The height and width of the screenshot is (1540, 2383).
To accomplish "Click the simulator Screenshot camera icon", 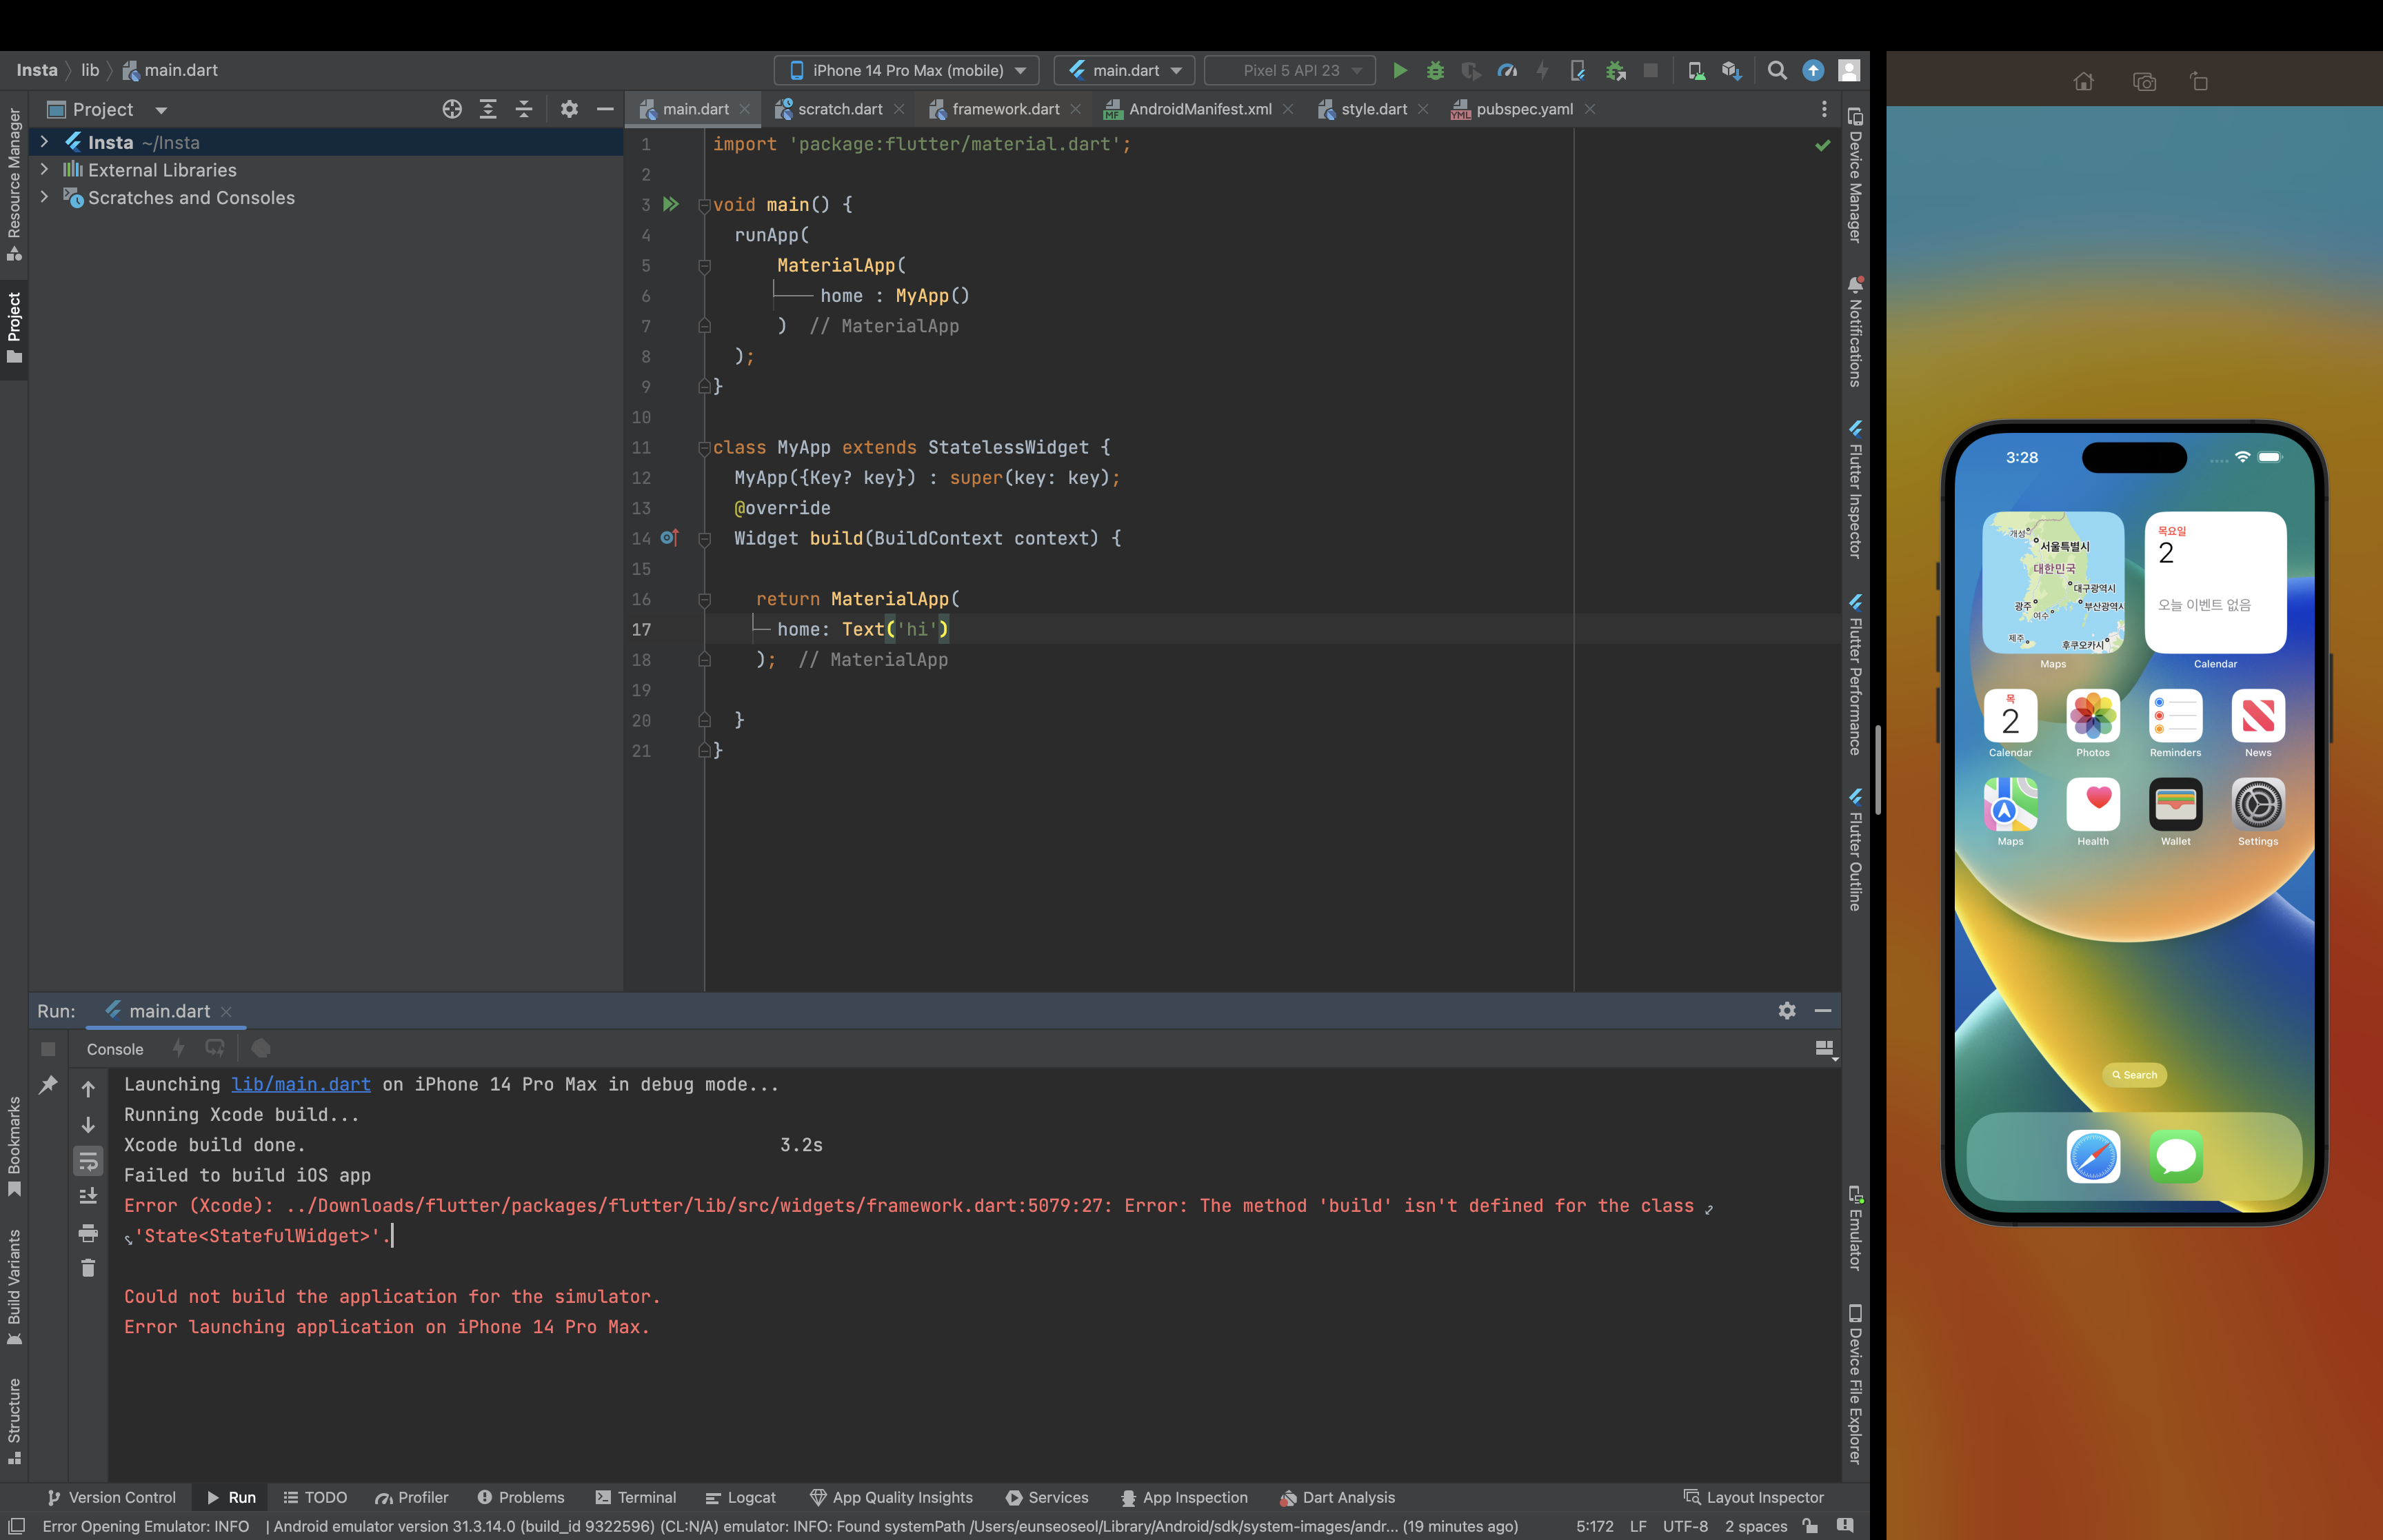I will (x=2144, y=82).
